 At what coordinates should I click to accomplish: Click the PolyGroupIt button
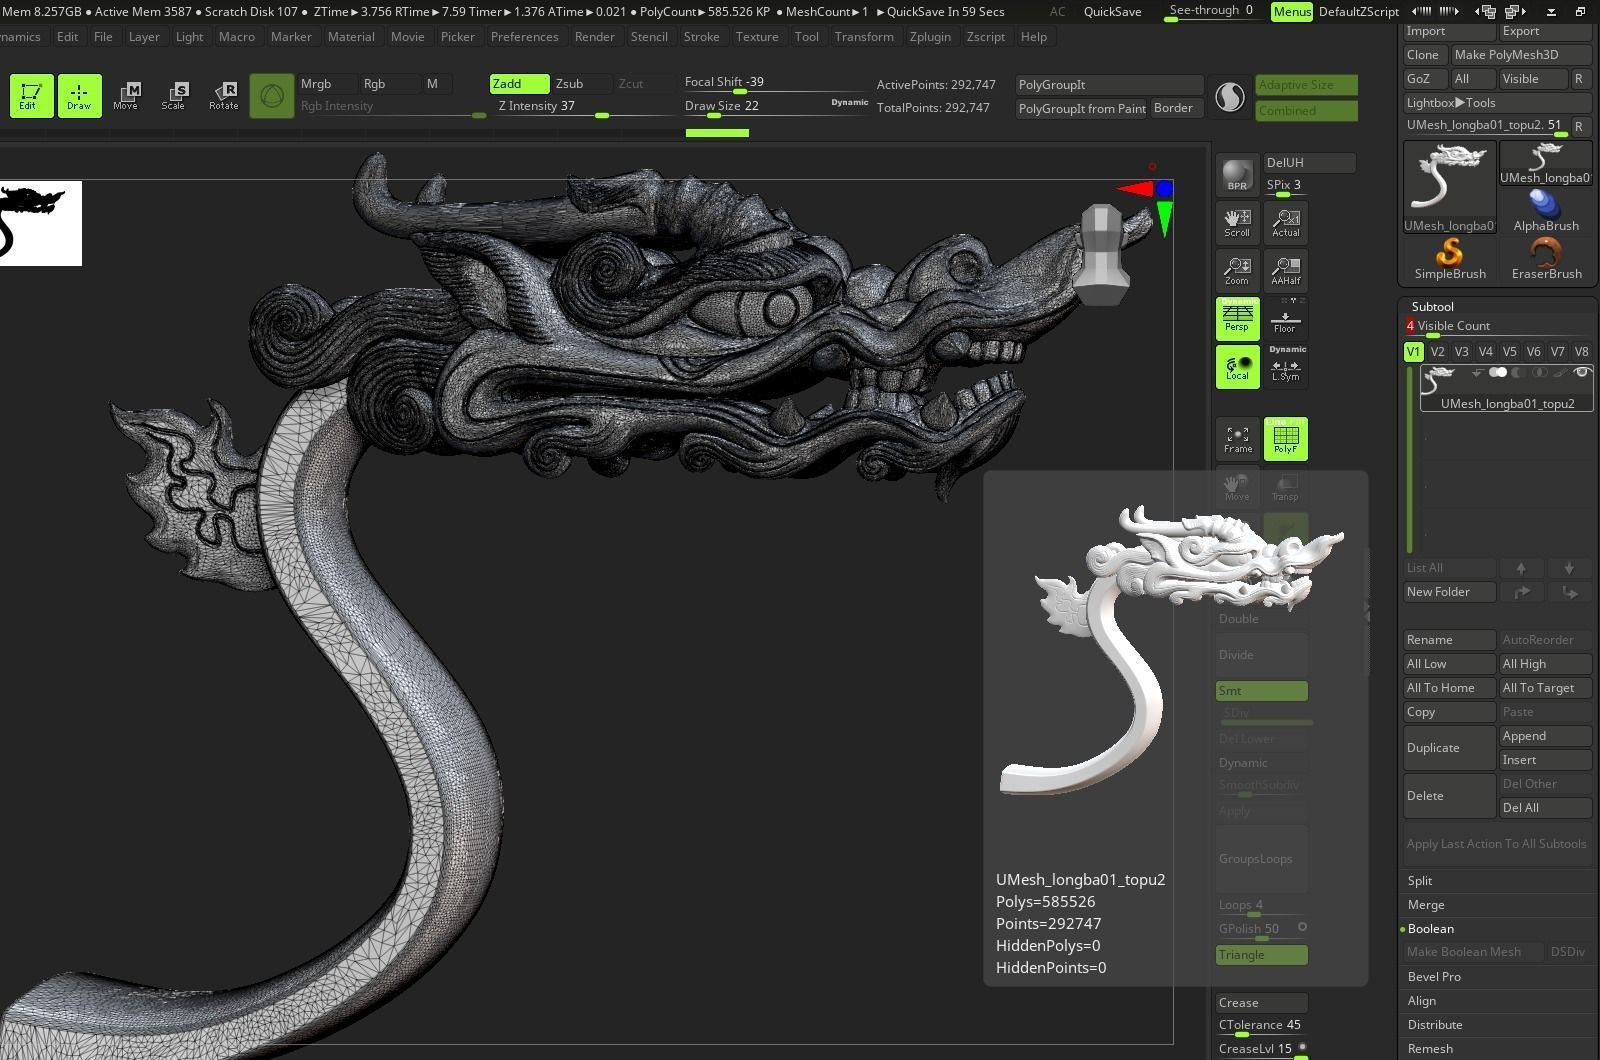point(1109,85)
